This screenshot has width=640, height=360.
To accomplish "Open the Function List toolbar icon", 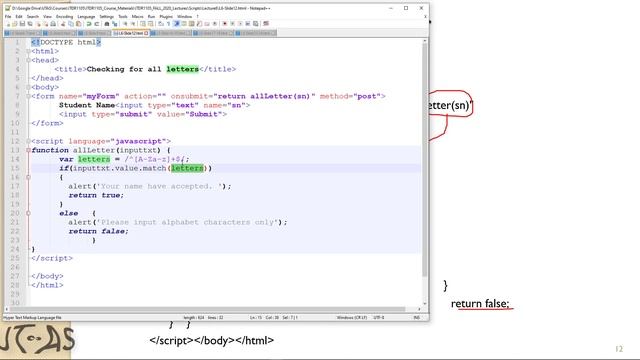I will pyautogui.click(x=199, y=24).
